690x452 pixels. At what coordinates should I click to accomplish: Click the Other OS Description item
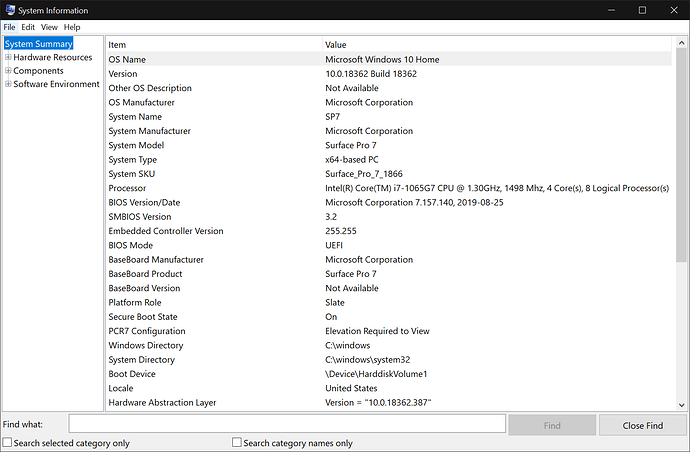tap(150, 88)
